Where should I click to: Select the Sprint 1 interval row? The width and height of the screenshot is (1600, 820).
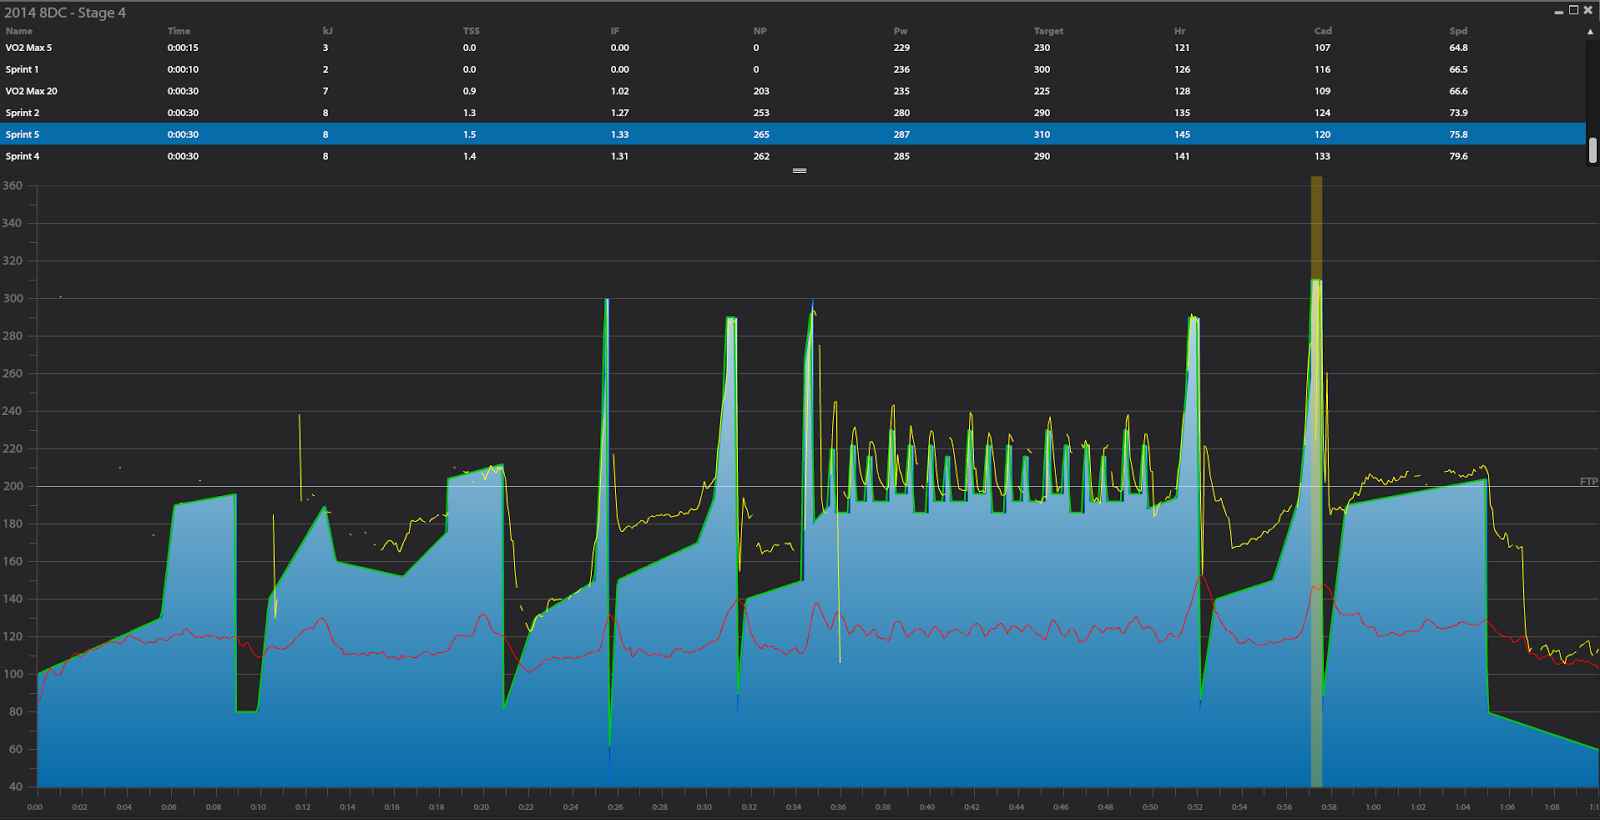(793, 70)
